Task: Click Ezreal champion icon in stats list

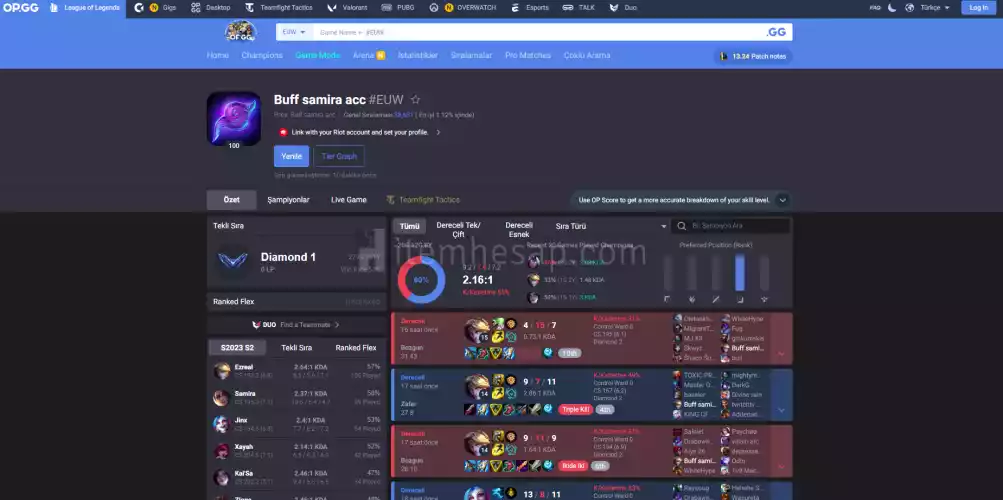Action: coord(222,371)
